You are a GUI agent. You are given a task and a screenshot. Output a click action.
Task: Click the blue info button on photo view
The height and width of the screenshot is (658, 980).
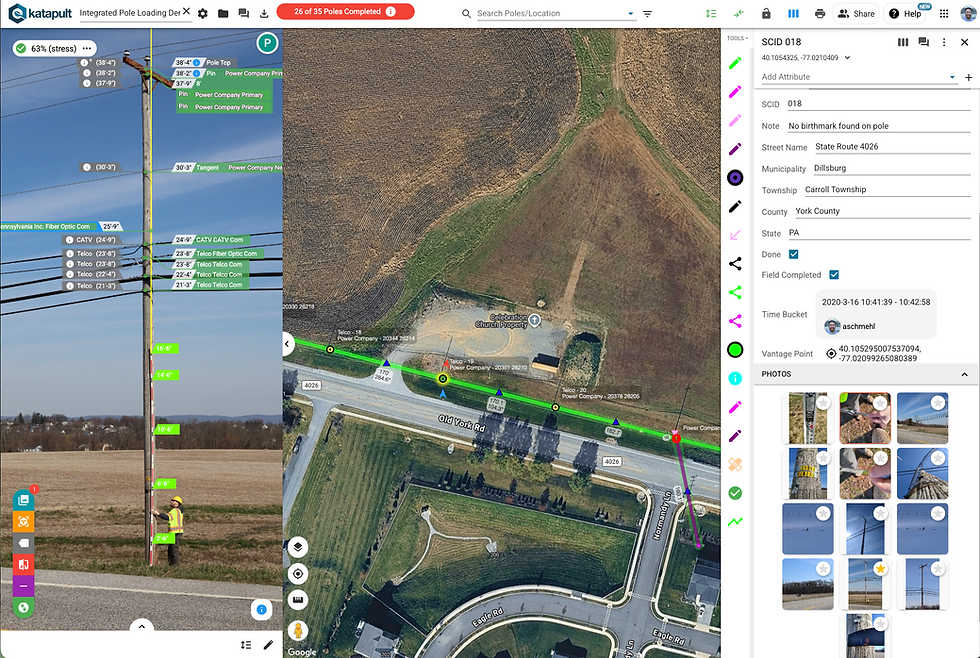coord(261,609)
